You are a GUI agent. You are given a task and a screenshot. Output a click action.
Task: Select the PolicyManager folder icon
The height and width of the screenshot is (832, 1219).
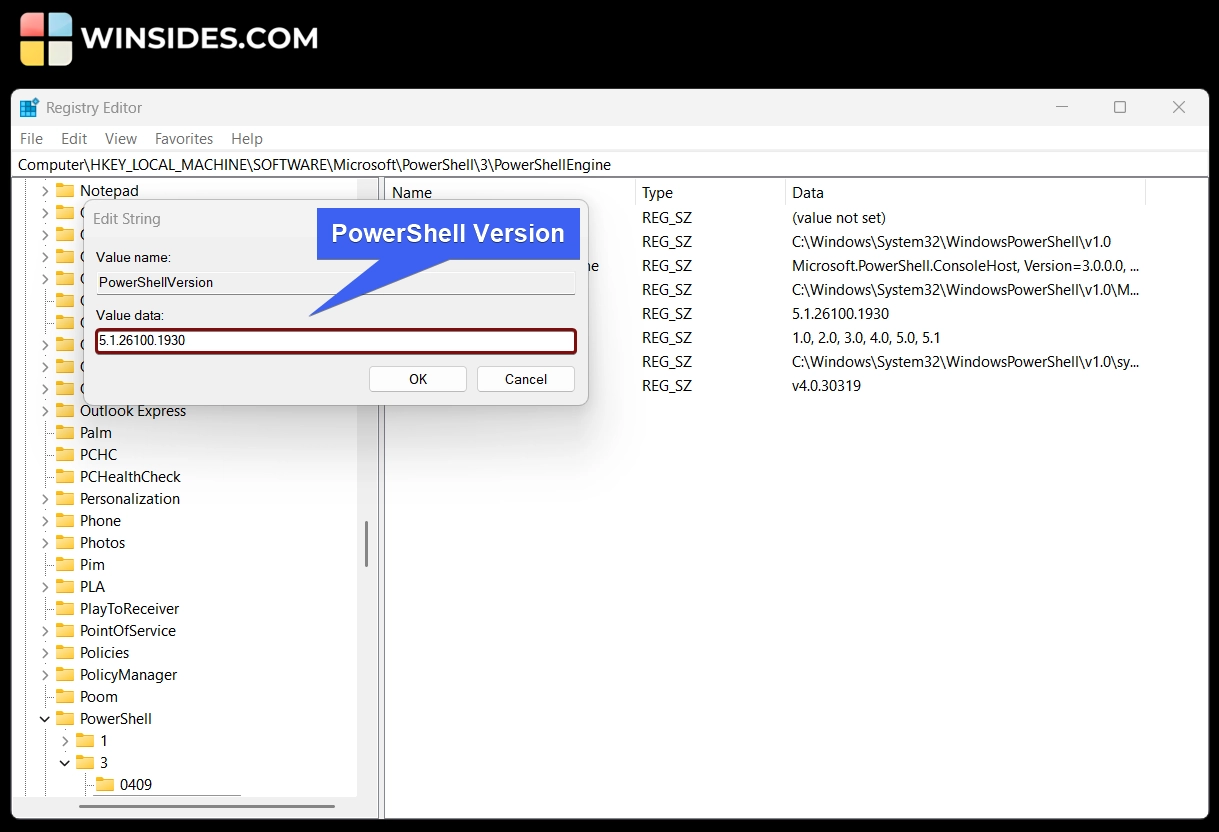tap(65, 675)
